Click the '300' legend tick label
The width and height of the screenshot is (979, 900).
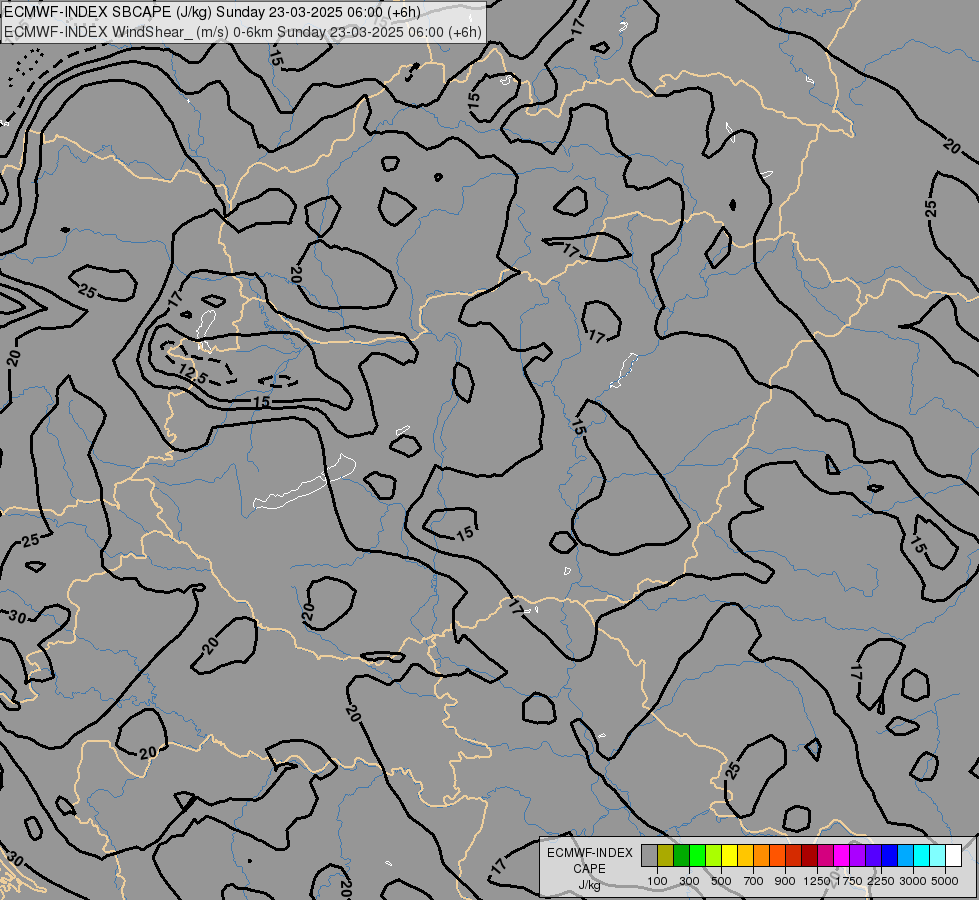pyautogui.click(x=689, y=881)
